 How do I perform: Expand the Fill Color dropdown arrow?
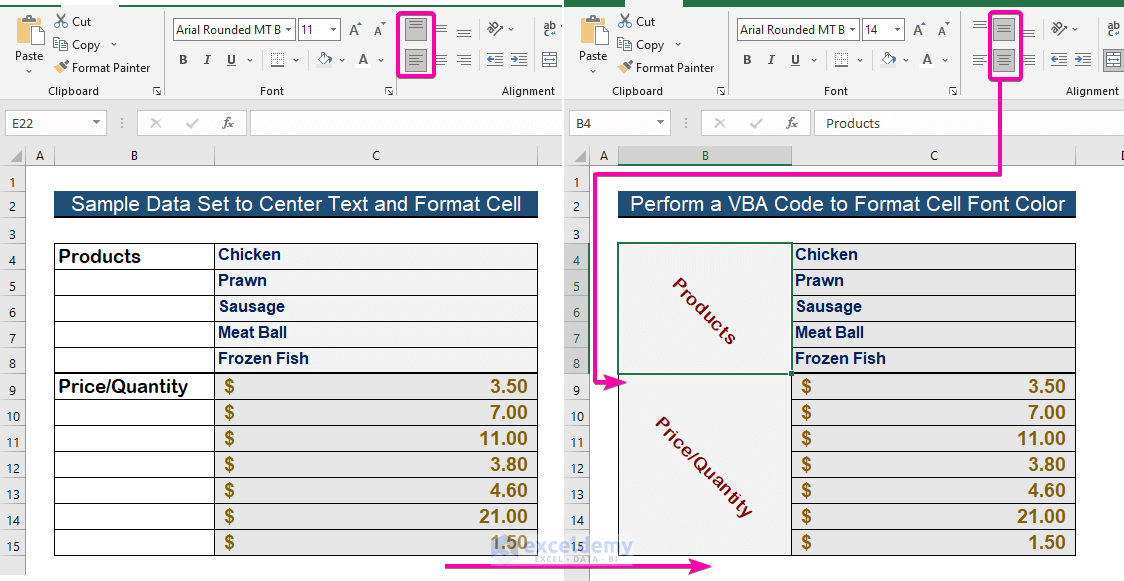(342, 60)
